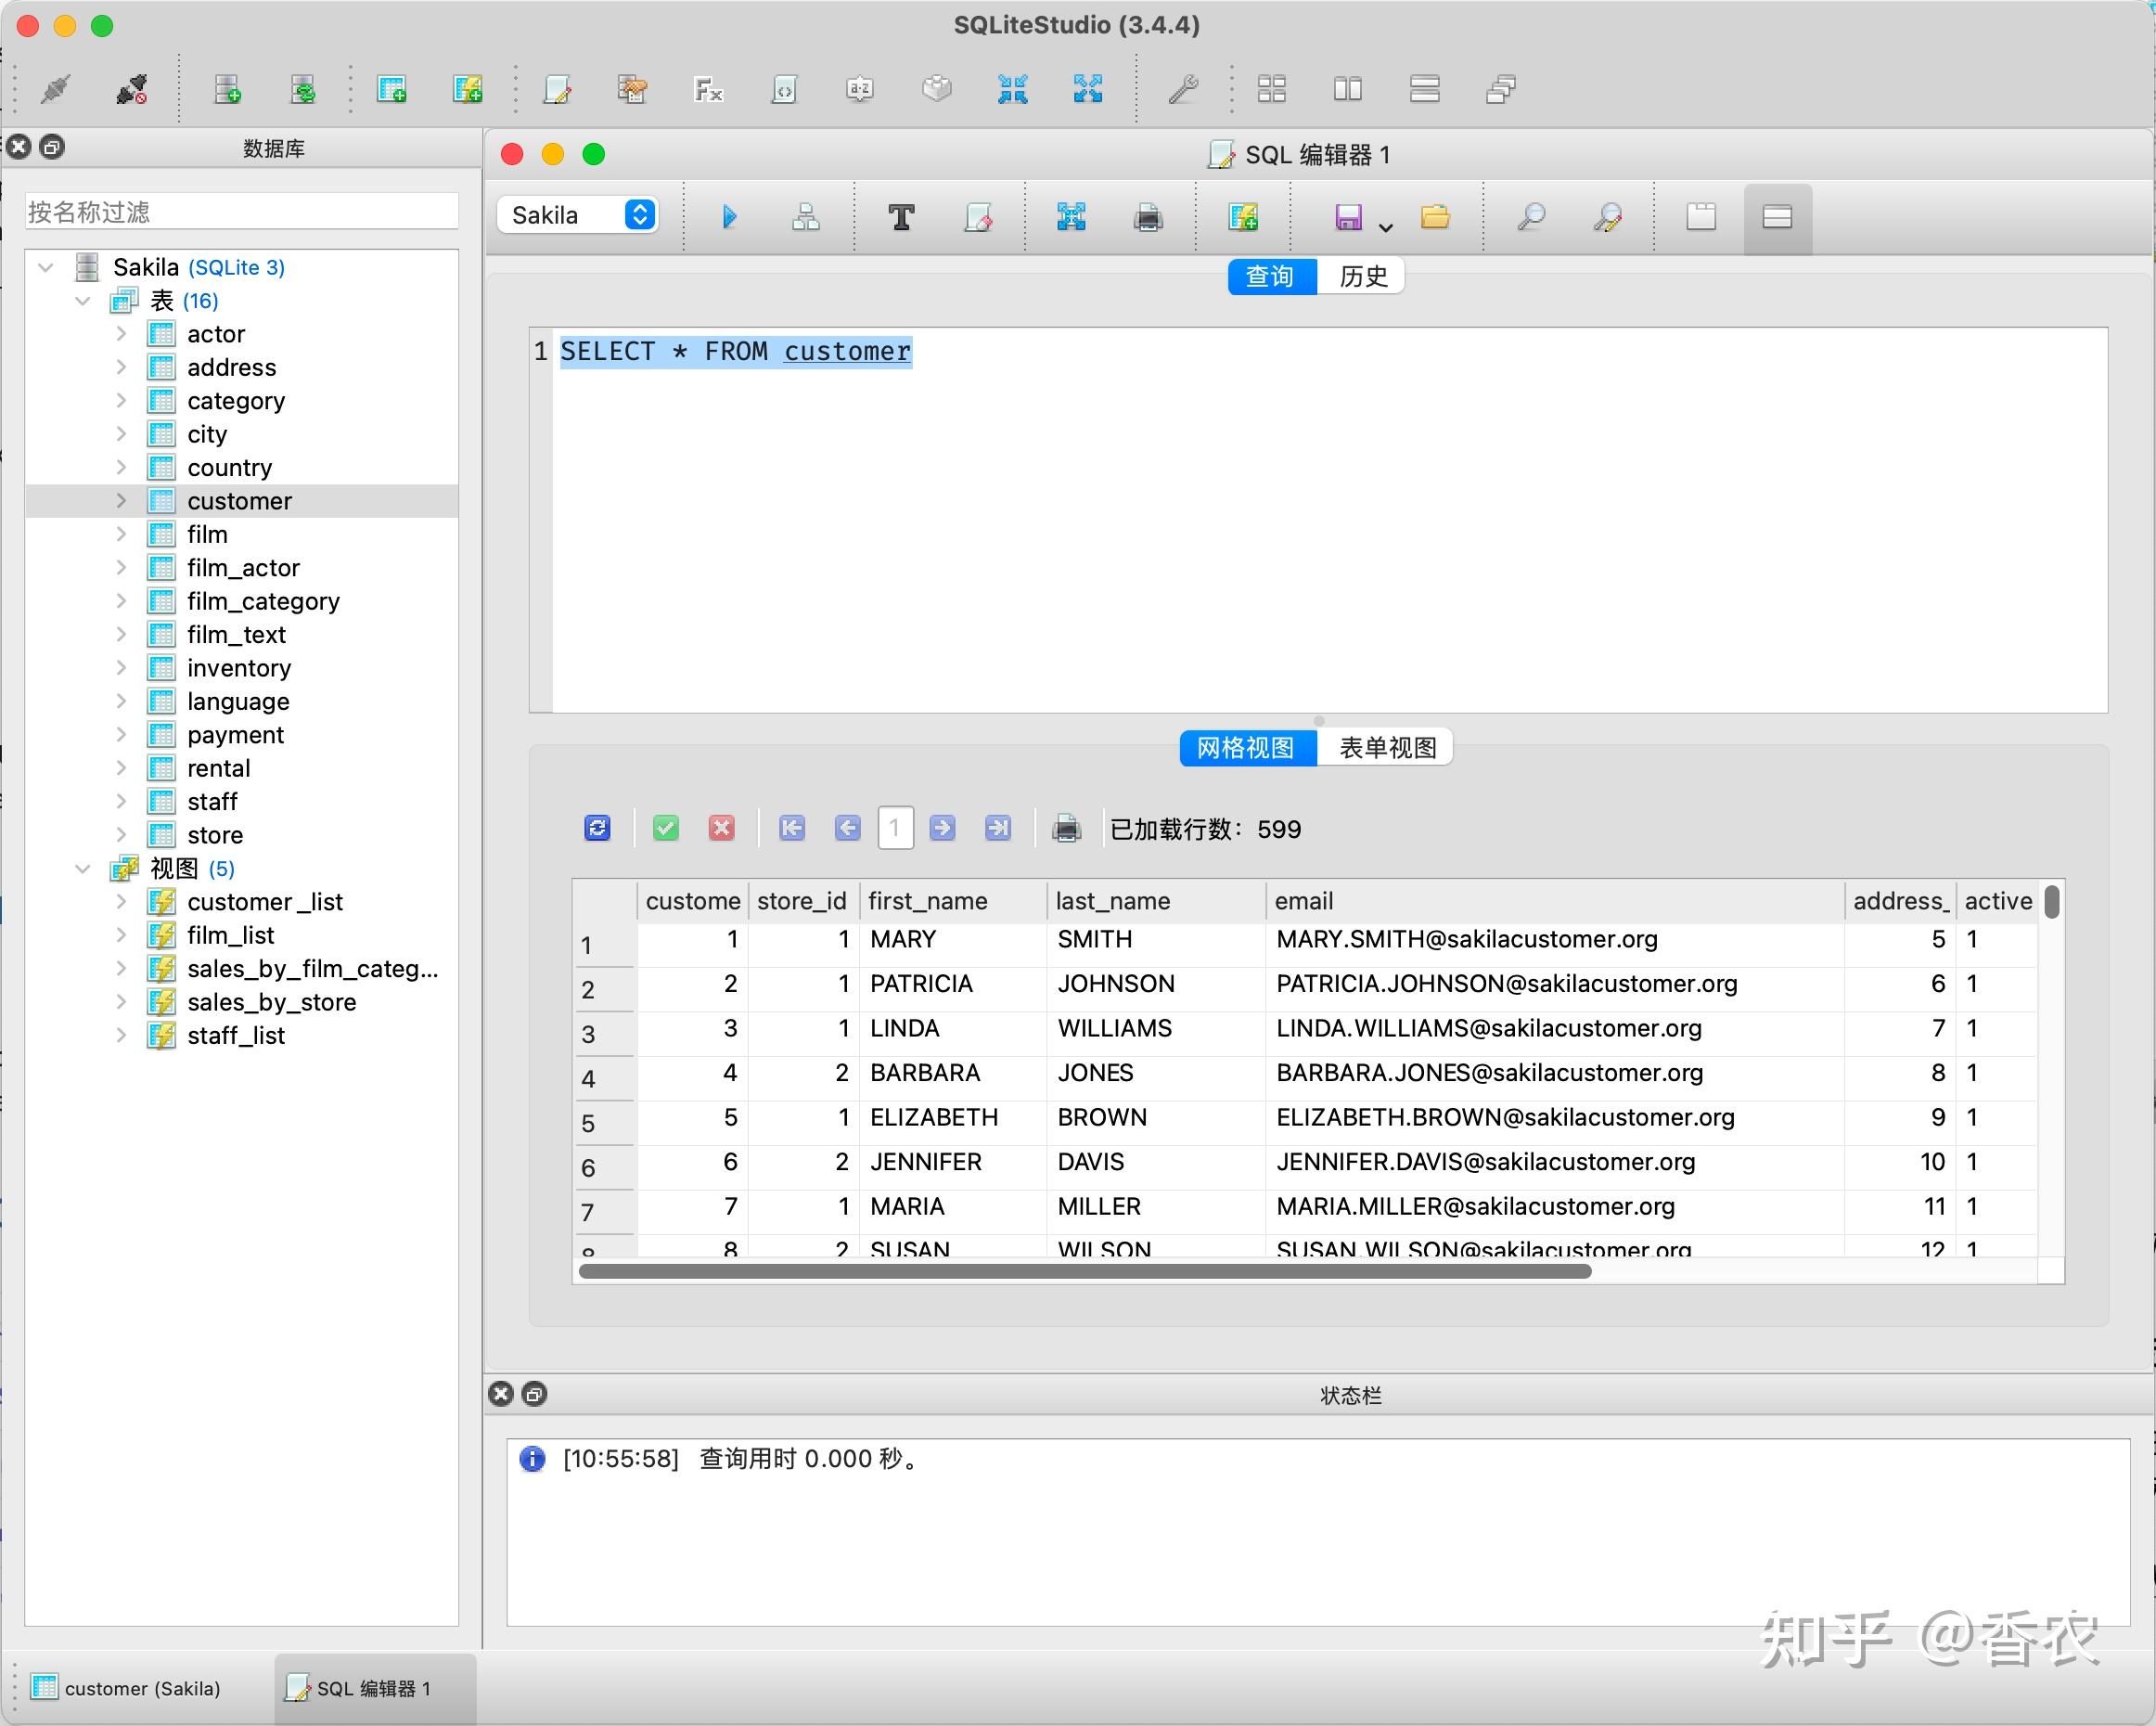
Task: Connect to the database
Action: 55,88
